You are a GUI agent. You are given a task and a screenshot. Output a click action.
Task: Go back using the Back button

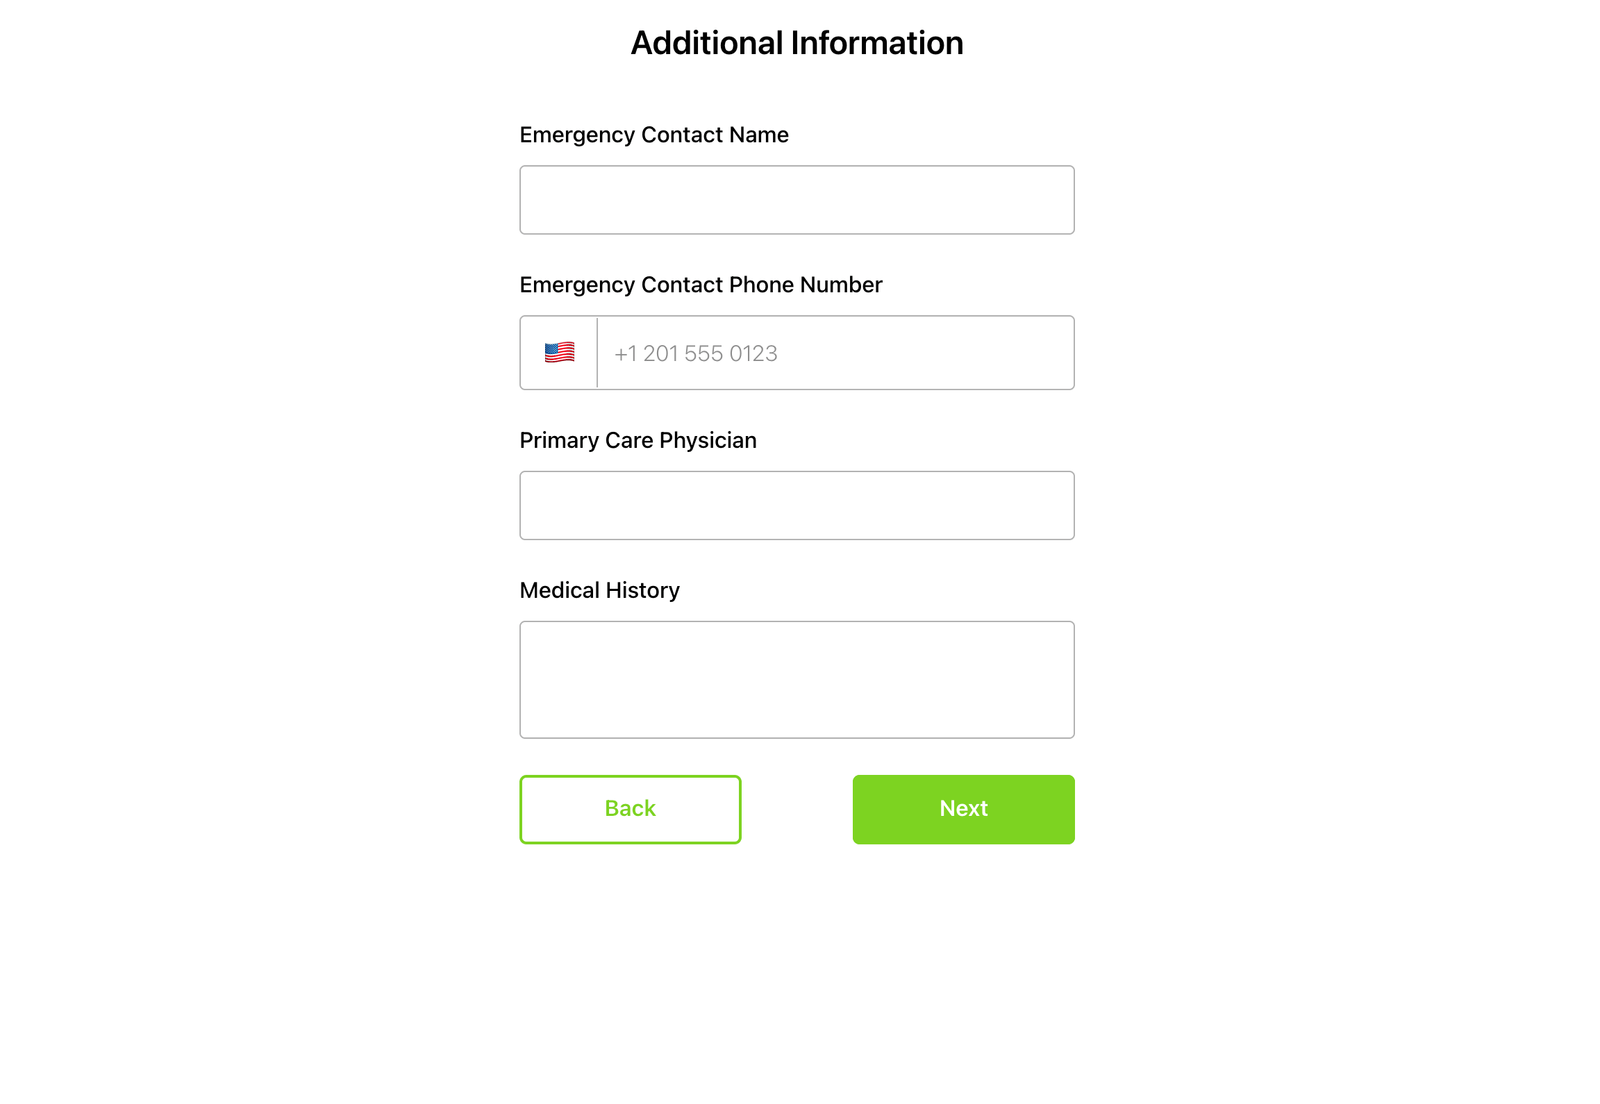tap(630, 809)
